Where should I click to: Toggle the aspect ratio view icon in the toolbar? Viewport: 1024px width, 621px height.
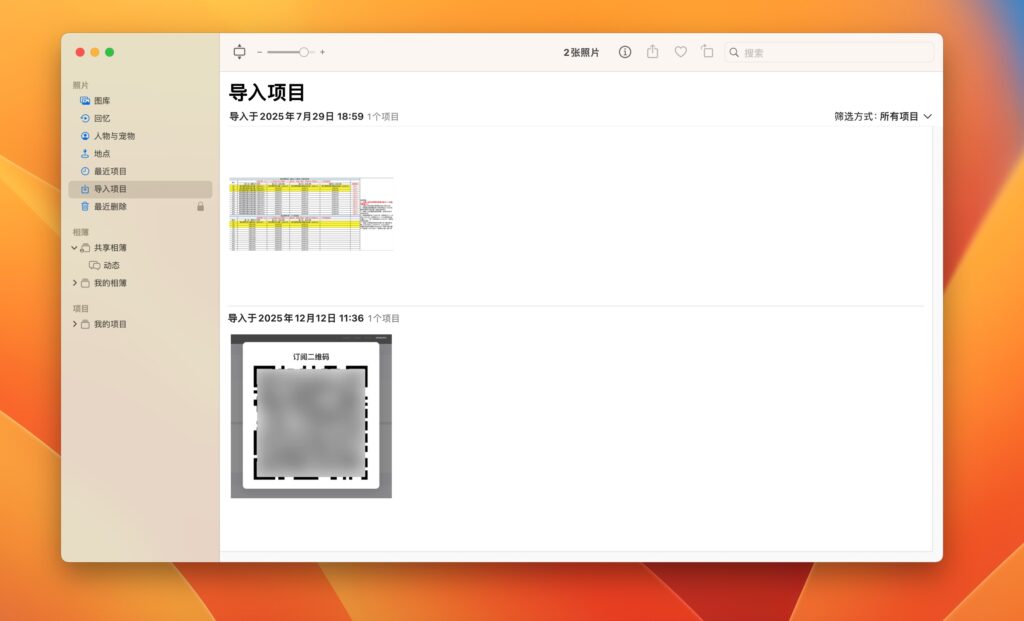click(240, 51)
